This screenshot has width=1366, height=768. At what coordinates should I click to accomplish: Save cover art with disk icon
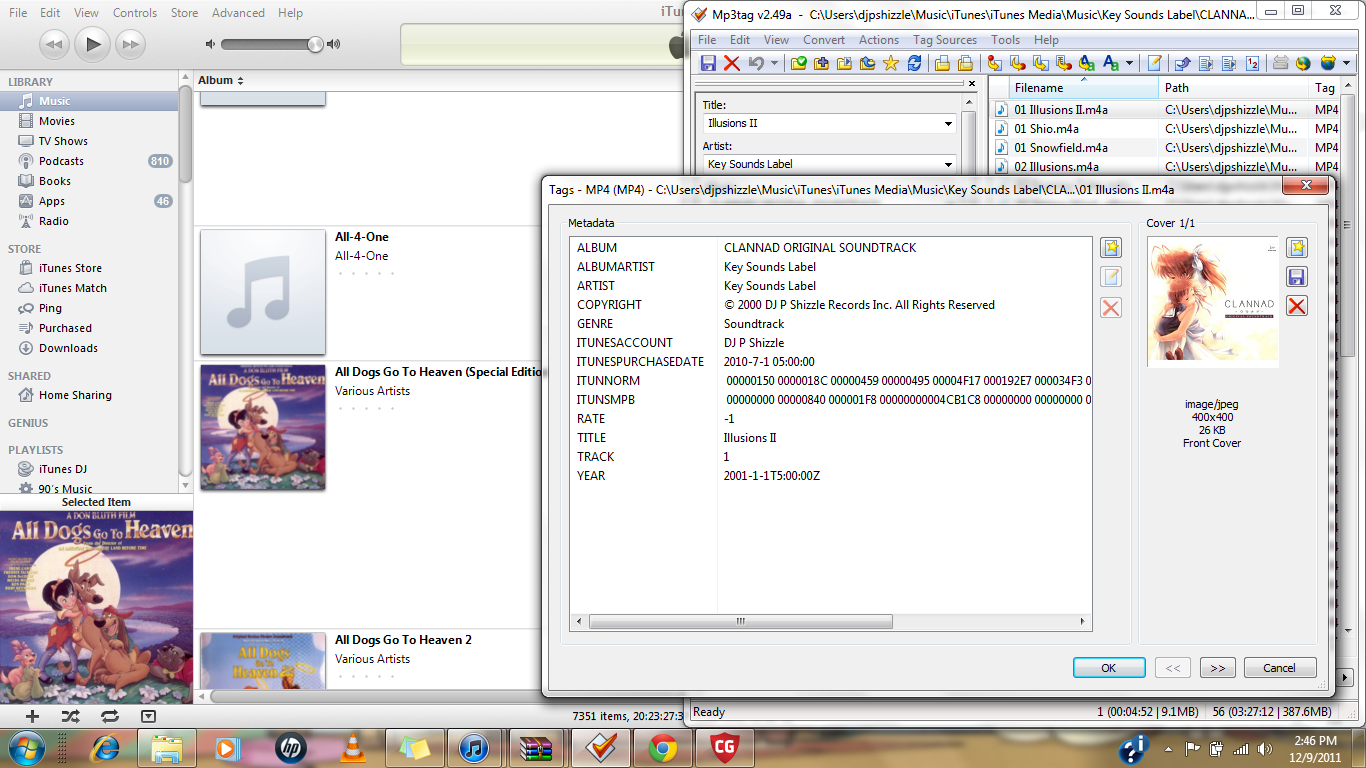pyautogui.click(x=1297, y=277)
